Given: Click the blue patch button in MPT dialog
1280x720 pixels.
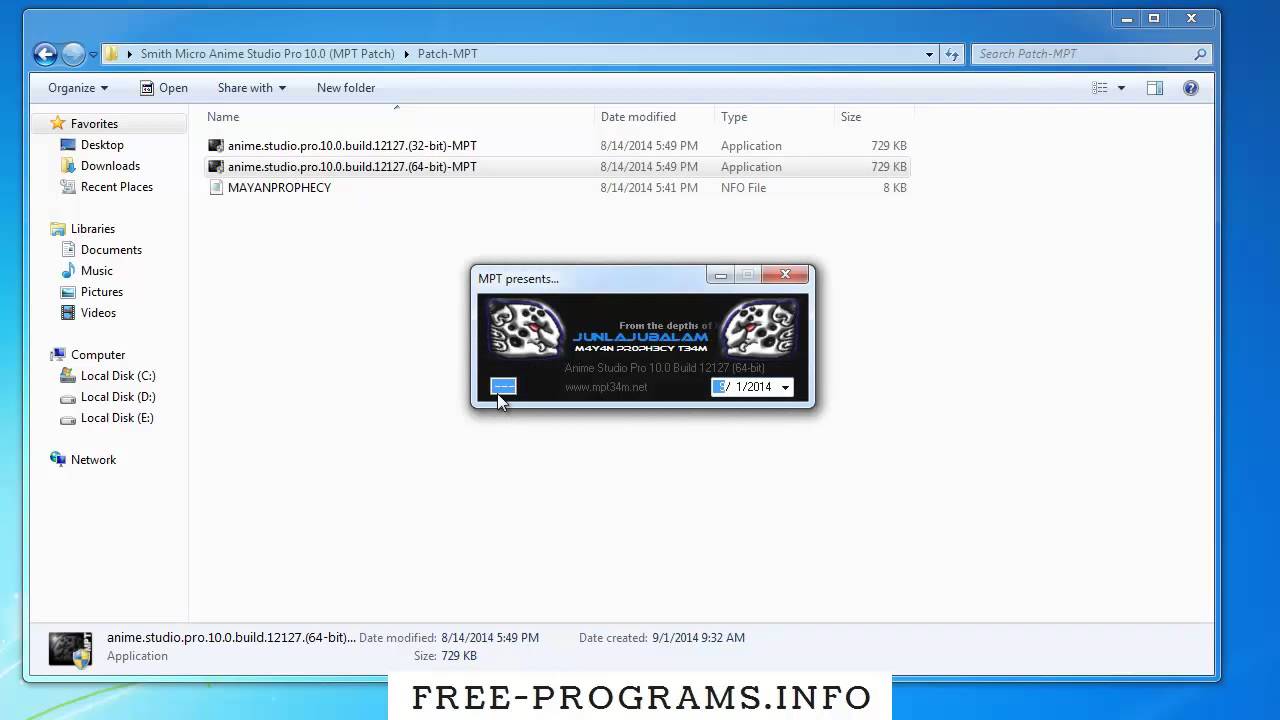Looking at the screenshot, I should [503, 387].
